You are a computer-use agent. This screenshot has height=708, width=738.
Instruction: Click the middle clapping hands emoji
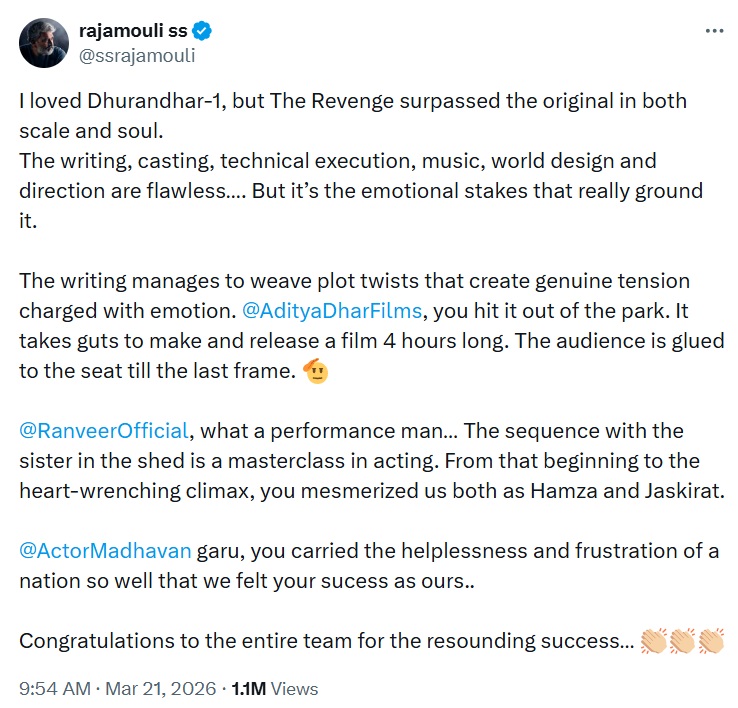coord(681,641)
